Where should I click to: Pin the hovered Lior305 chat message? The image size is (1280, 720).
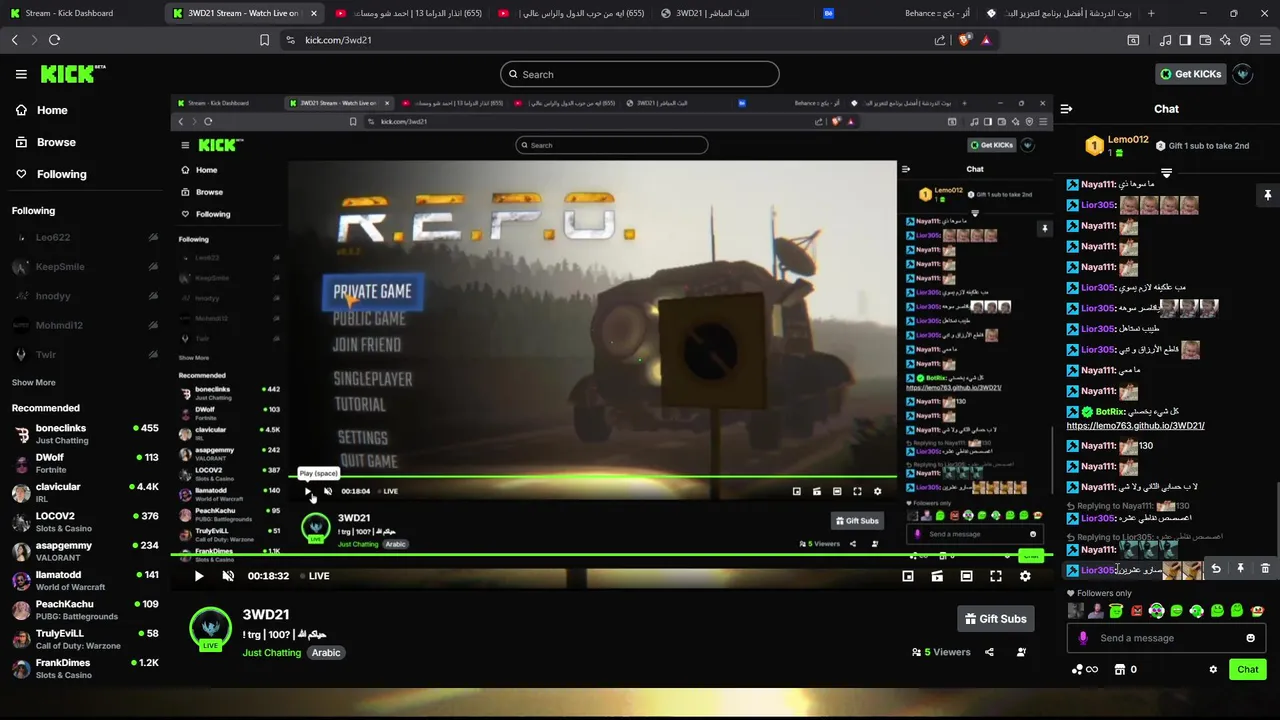[1240, 568]
